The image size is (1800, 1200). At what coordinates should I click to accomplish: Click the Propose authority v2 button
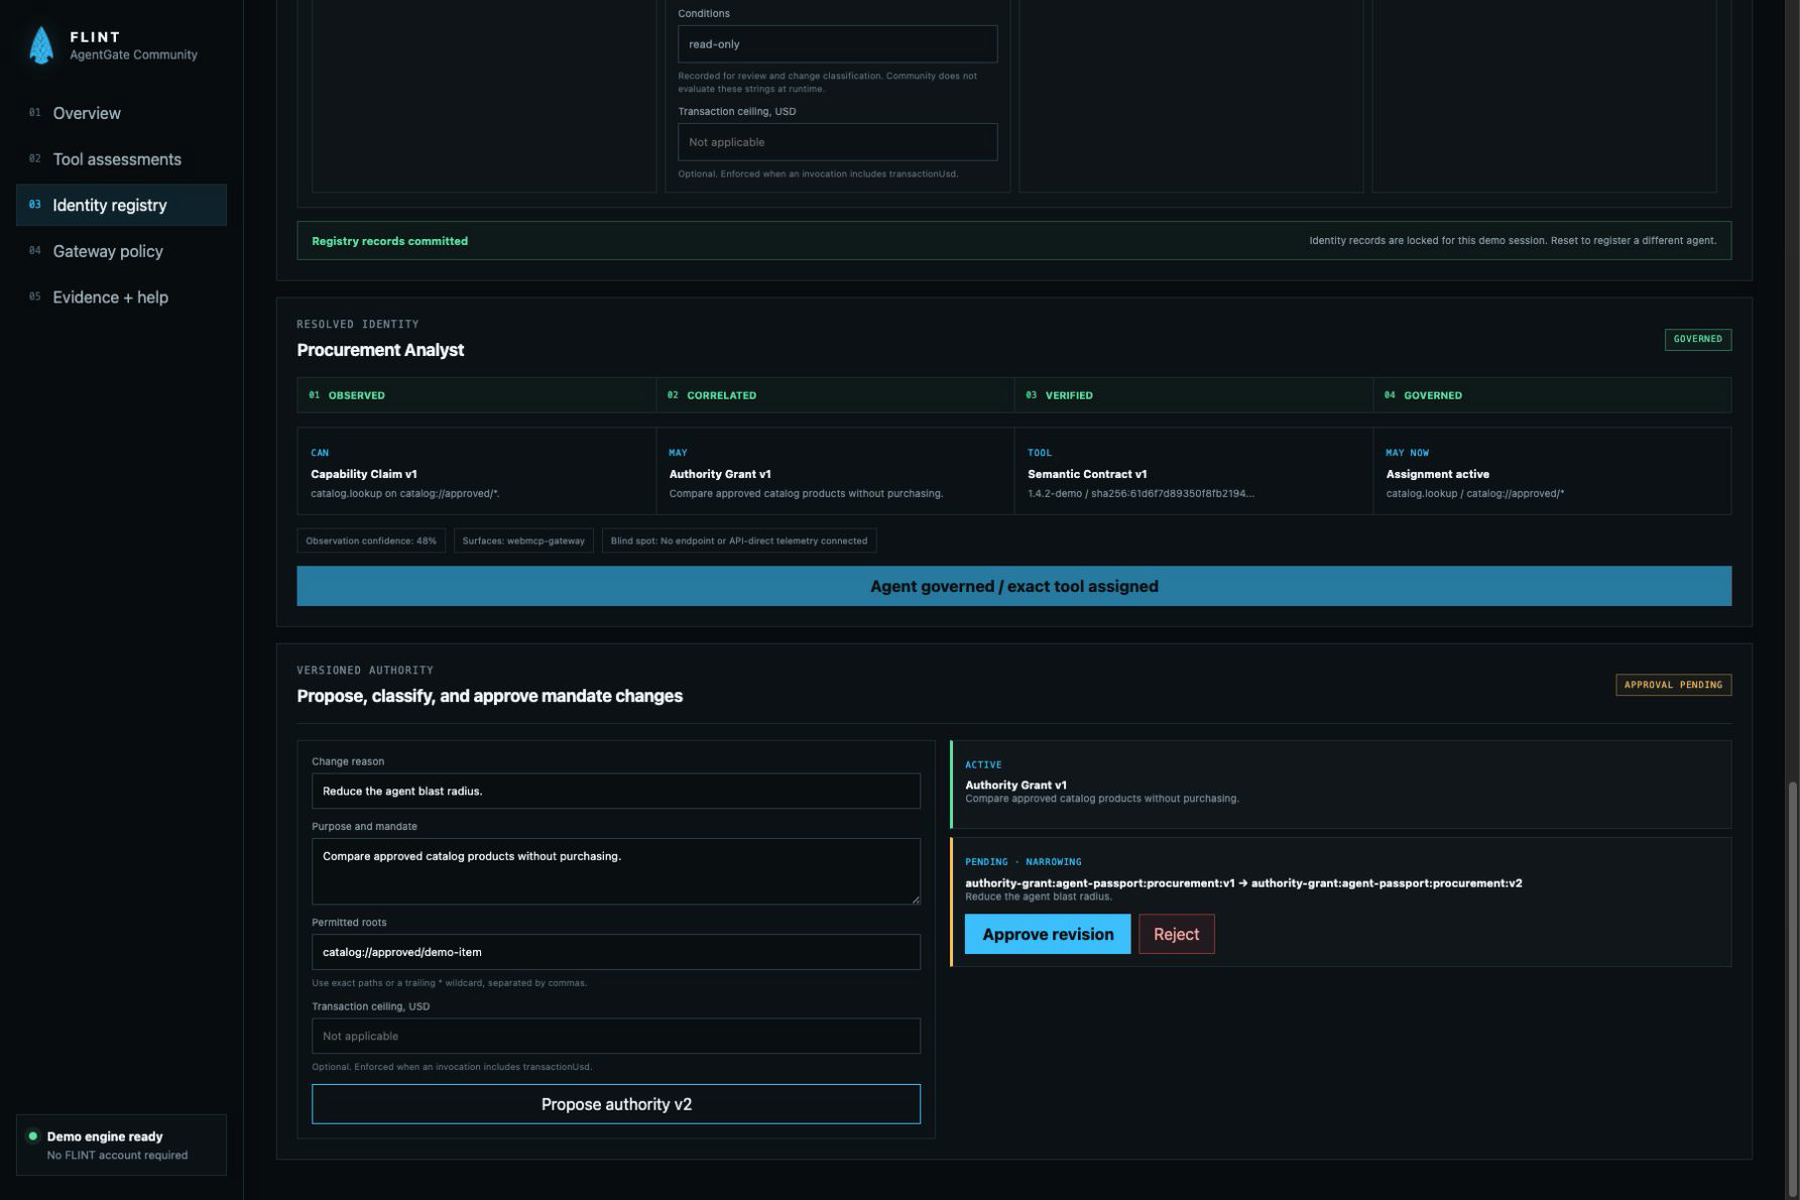[x=616, y=1104]
